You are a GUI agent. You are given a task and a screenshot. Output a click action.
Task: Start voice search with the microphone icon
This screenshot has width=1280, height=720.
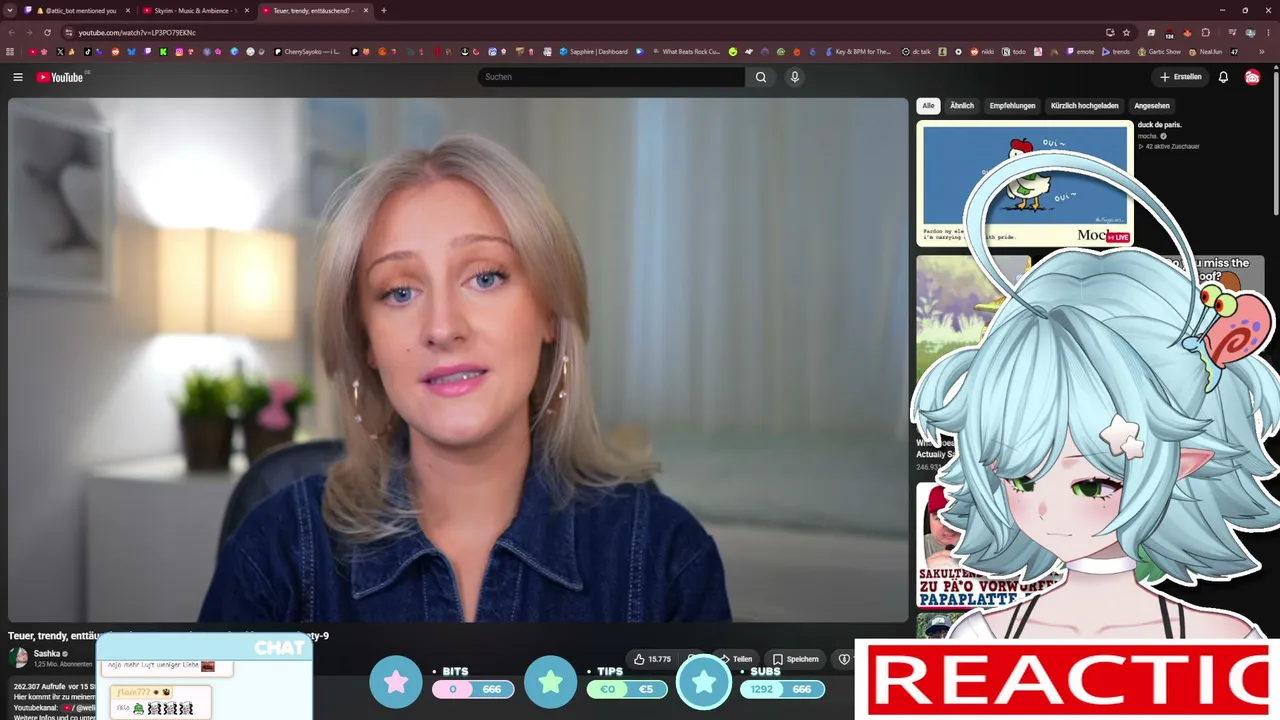click(x=795, y=77)
